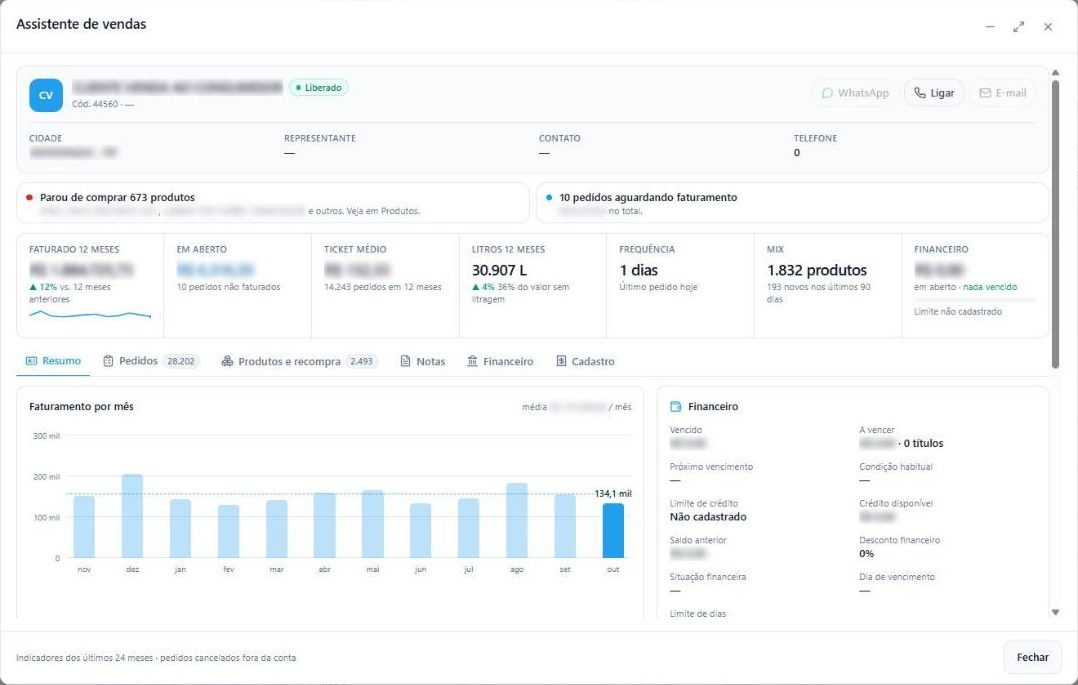Click the 'Parou de comprar 673 produtos' alert text

click(x=118, y=197)
